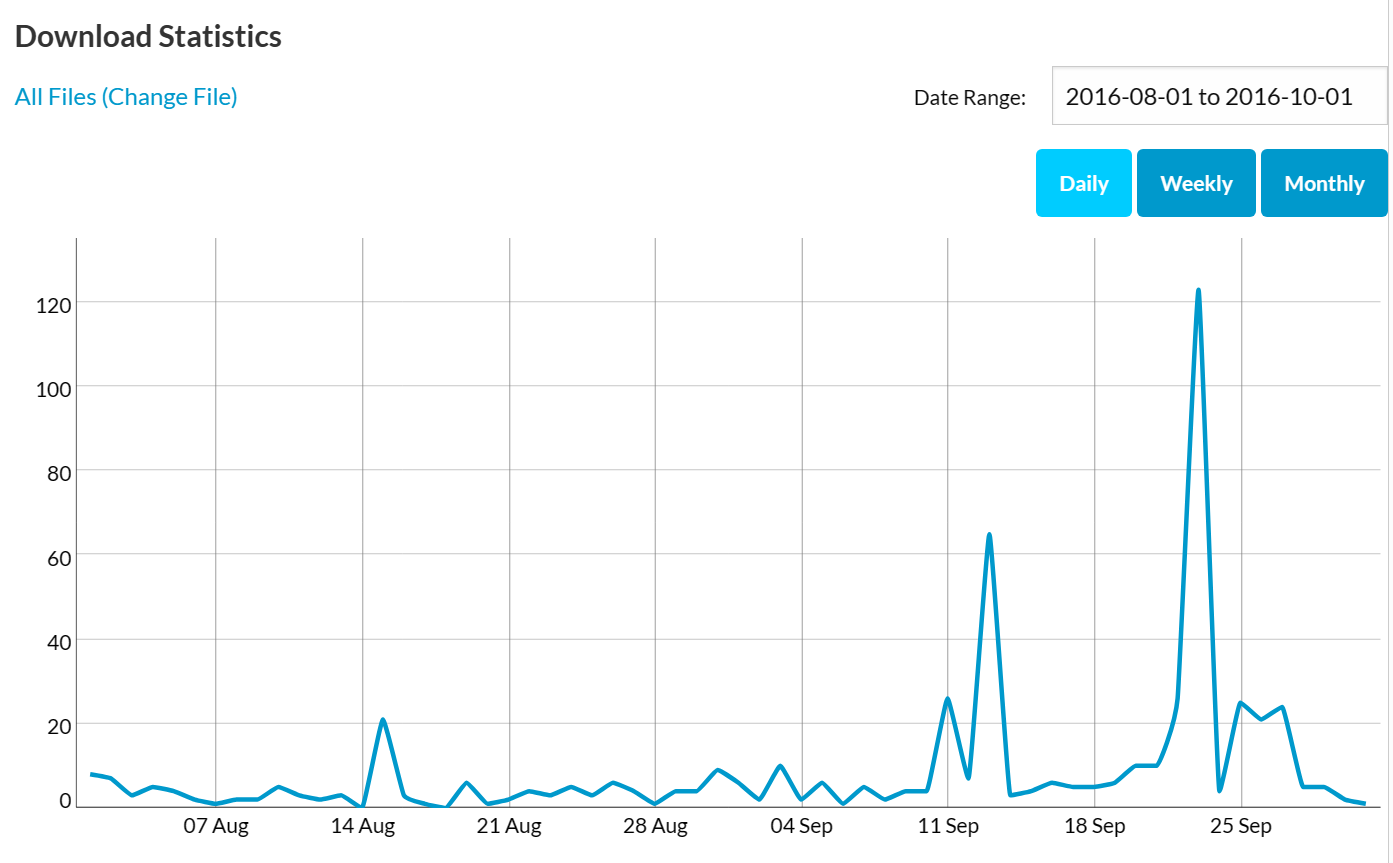Click the 28 Aug axis label
The height and width of the screenshot is (863, 1393).
point(655,827)
